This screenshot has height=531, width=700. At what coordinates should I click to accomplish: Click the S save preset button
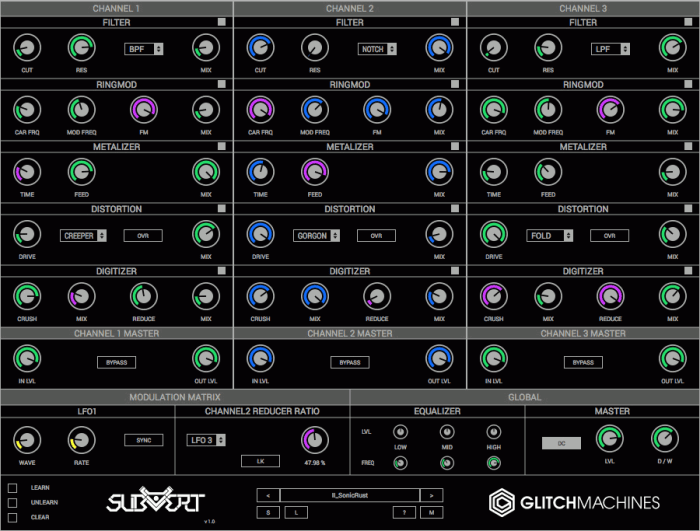(x=268, y=513)
